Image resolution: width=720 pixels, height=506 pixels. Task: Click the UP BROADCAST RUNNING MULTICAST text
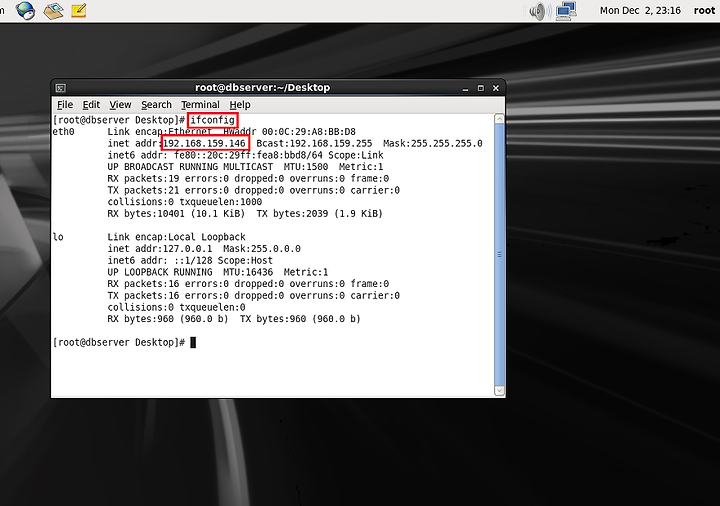tap(190, 167)
